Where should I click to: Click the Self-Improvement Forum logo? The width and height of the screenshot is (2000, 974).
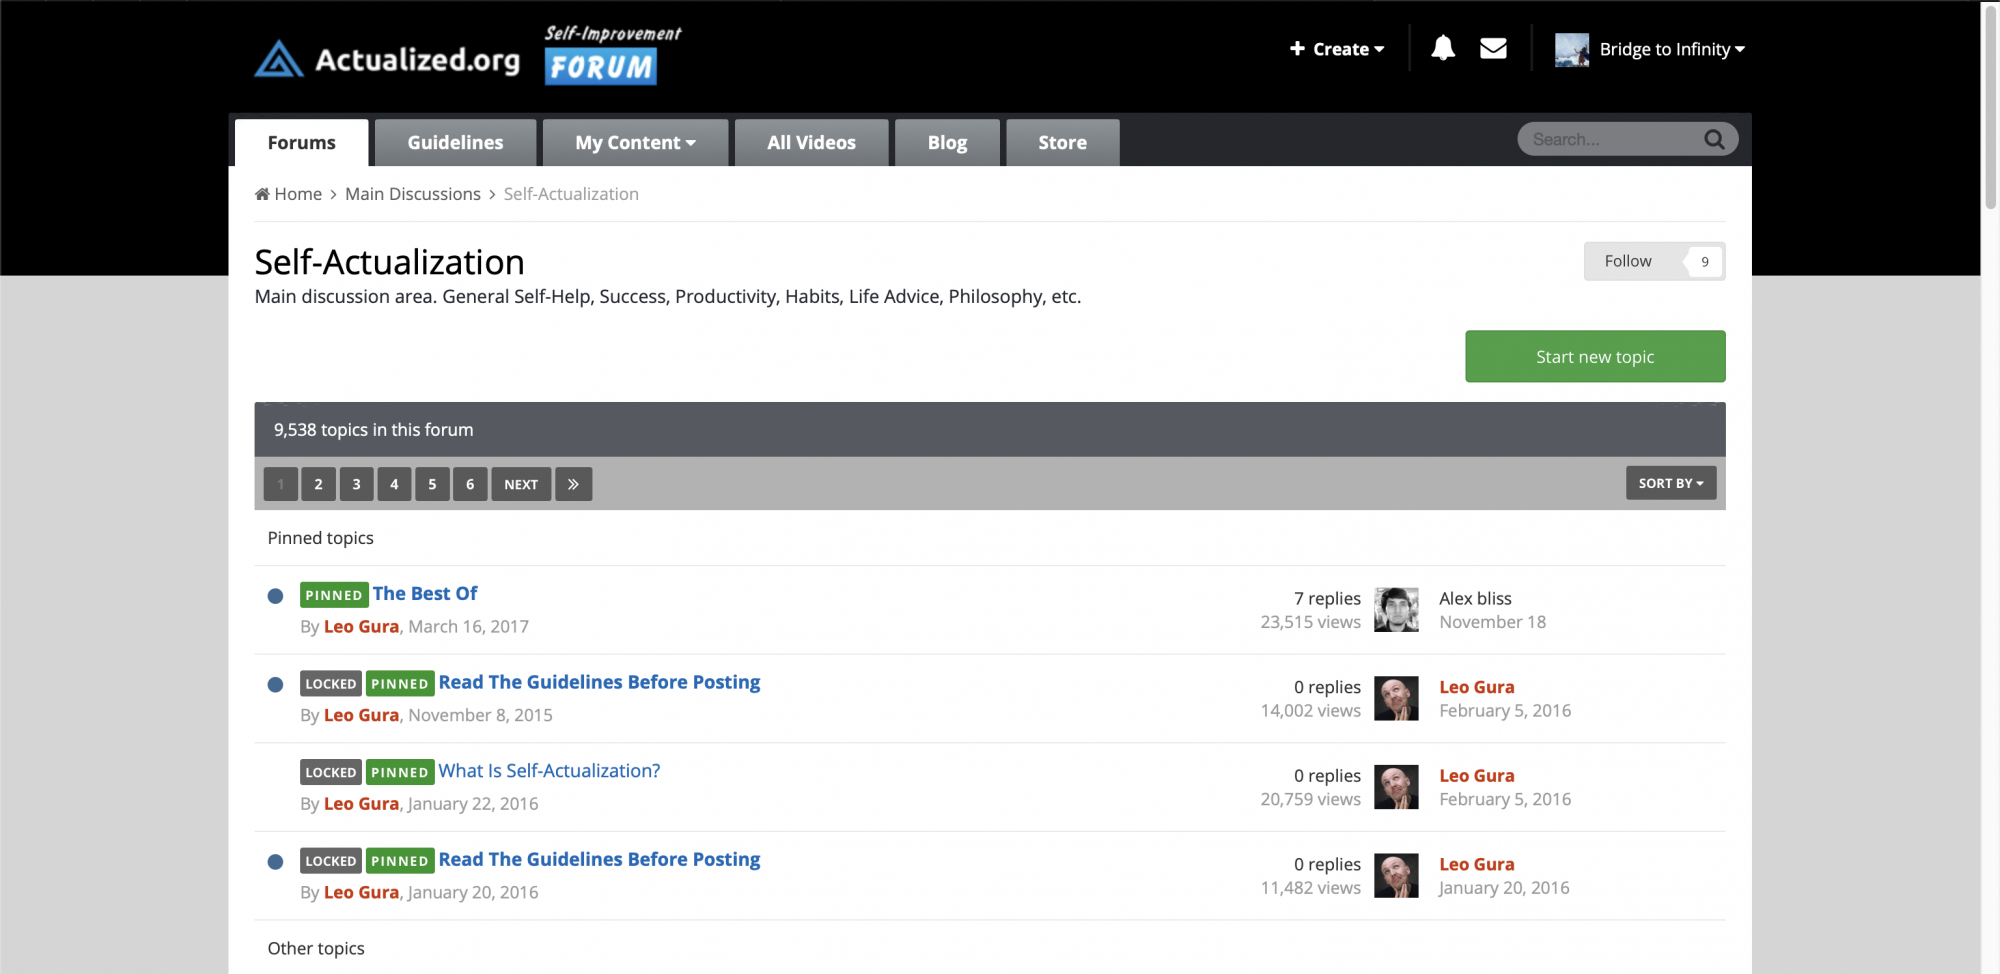[x=611, y=55]
